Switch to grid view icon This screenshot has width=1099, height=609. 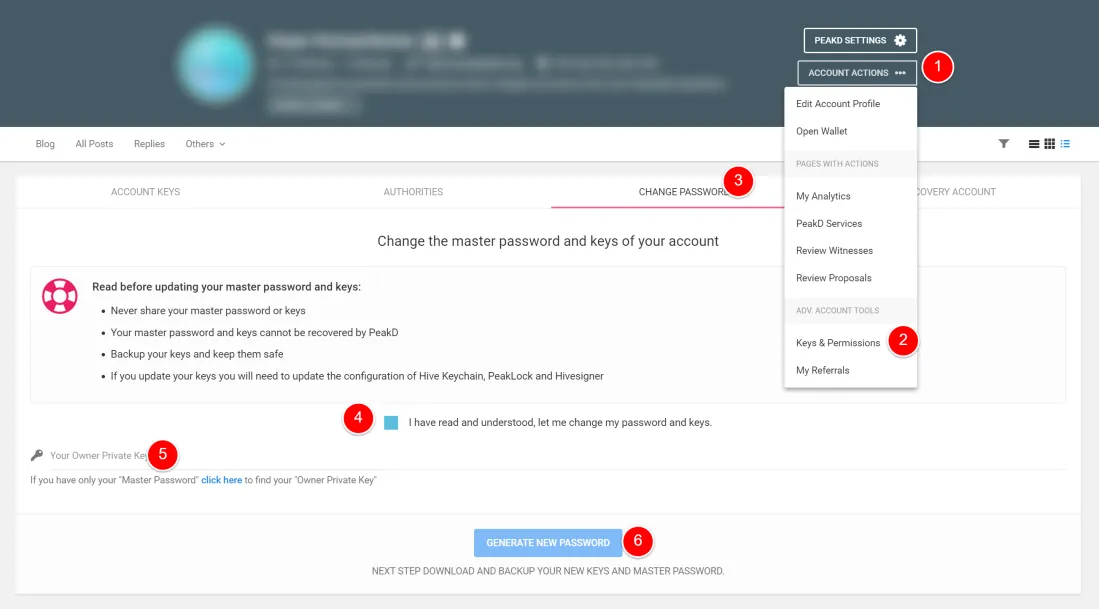pos(1049,144)
